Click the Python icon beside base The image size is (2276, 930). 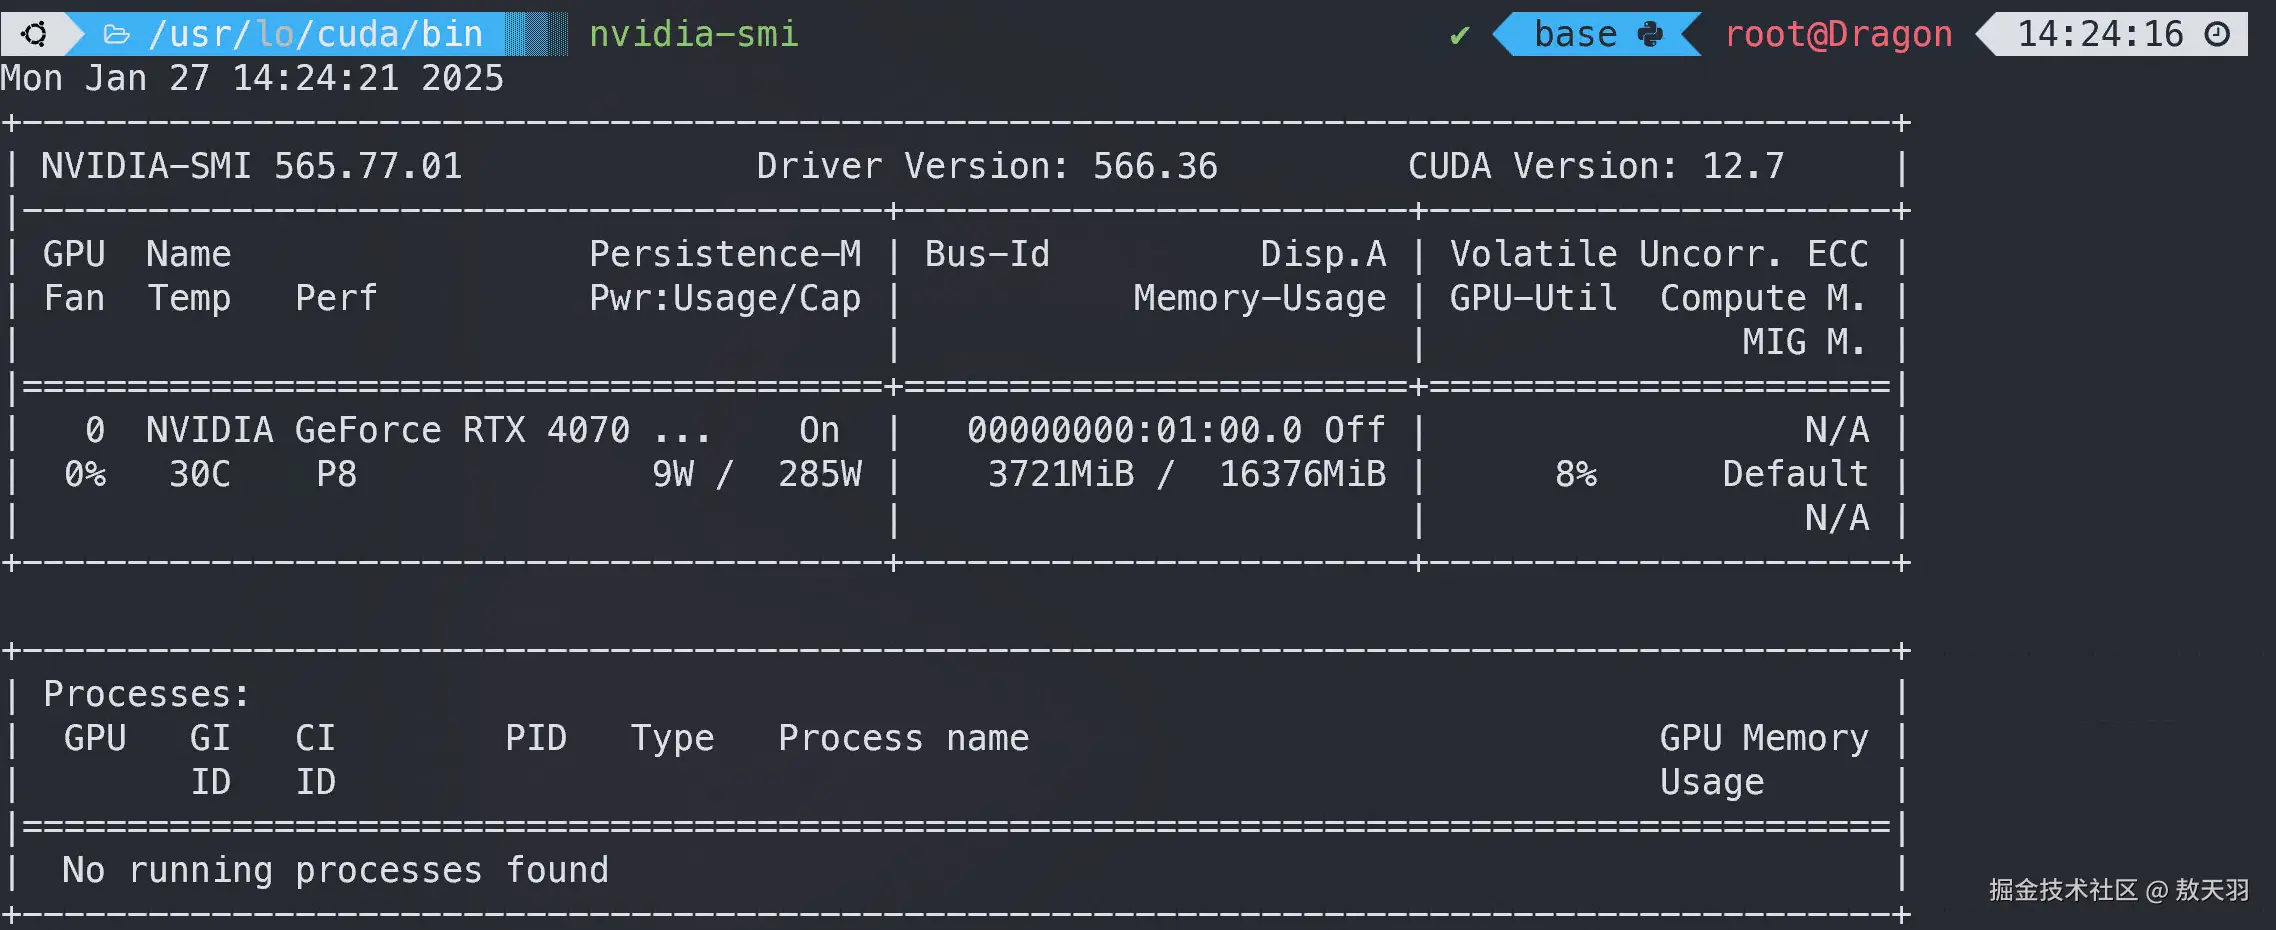point(1650,35)
